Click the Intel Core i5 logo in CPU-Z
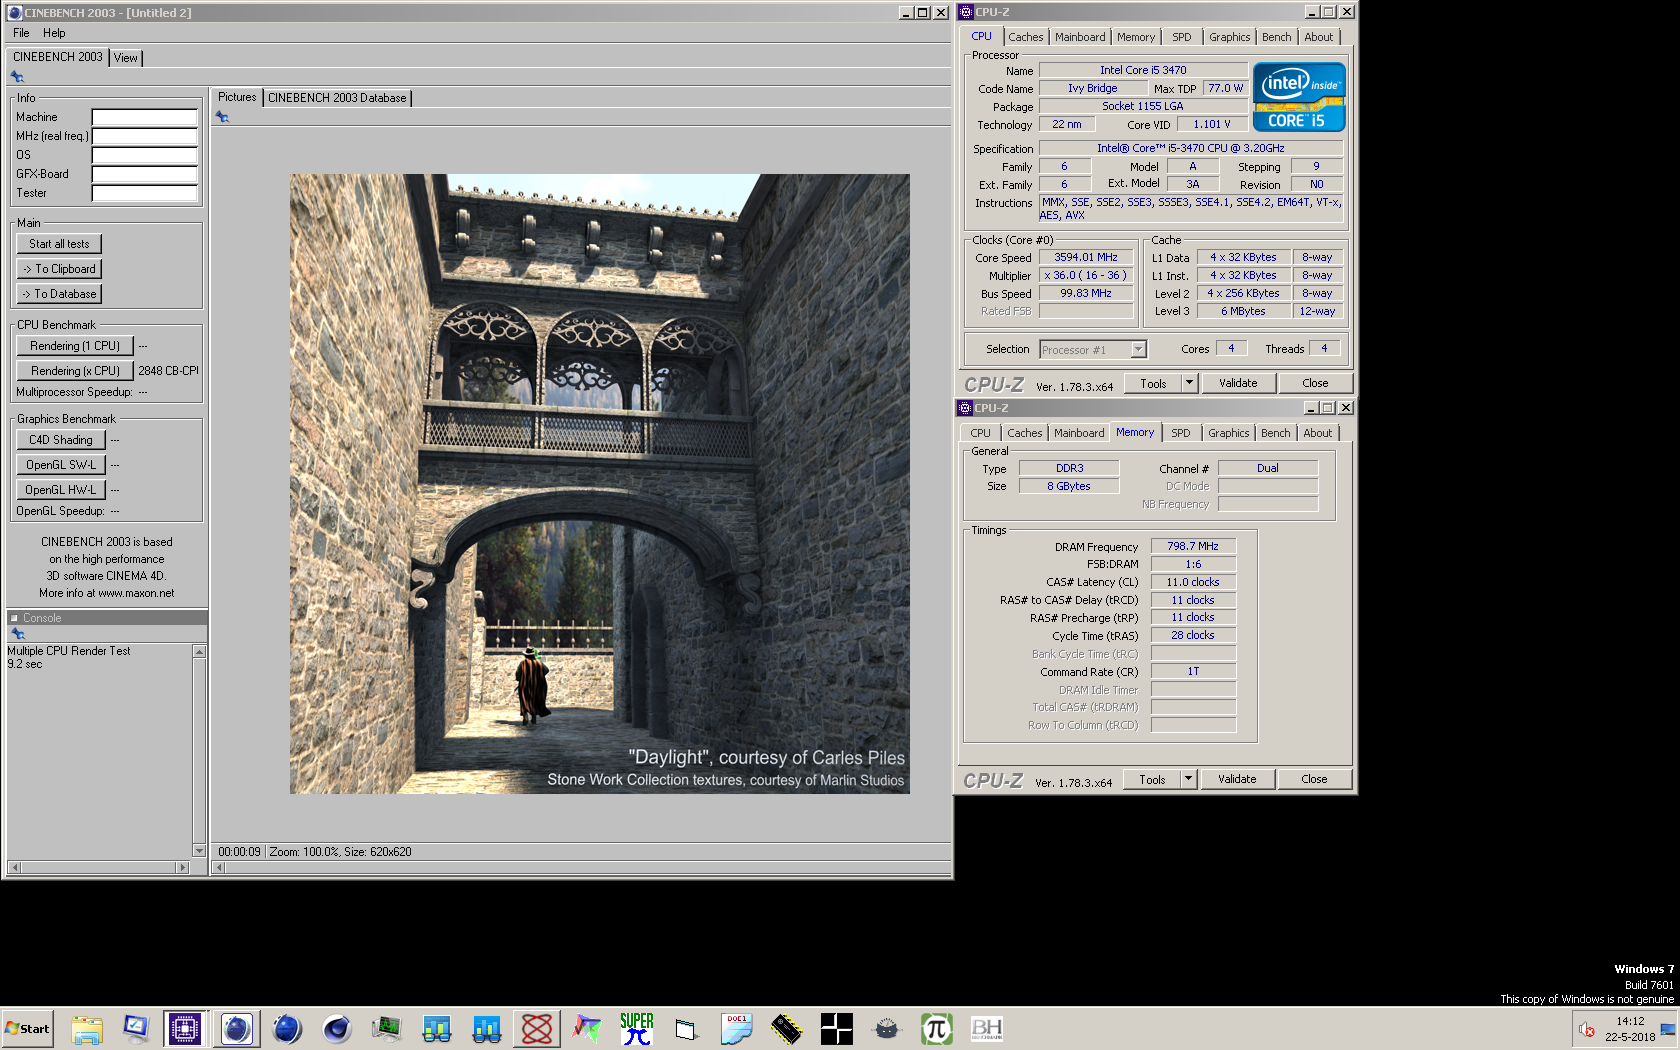This screenshot has height=1050, width=1680. pos(1299,97)
